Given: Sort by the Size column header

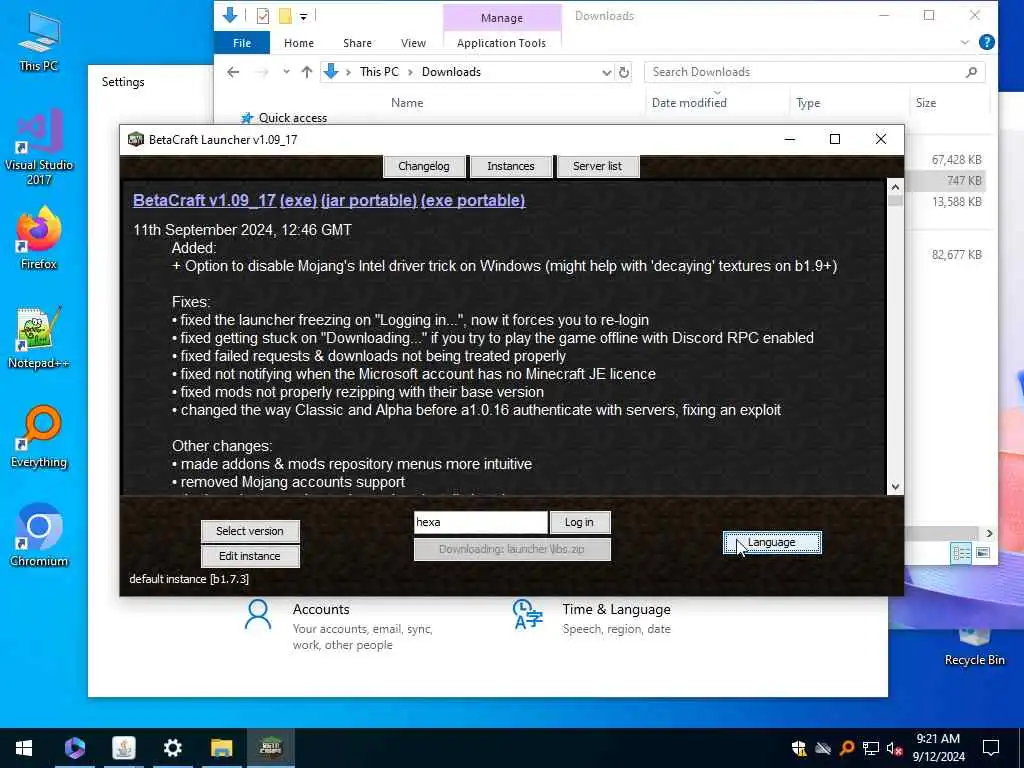Looking at the screenshot, I should (x=925, y=103).
